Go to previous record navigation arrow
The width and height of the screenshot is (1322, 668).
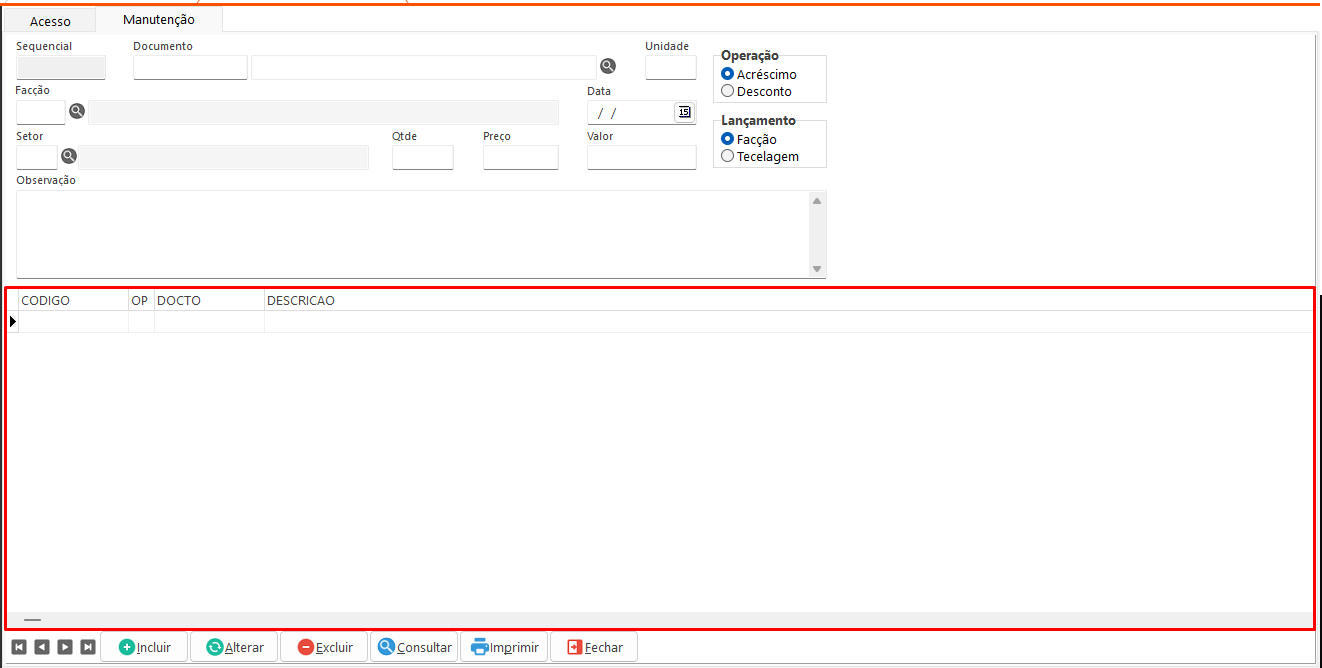coord(42,647)
